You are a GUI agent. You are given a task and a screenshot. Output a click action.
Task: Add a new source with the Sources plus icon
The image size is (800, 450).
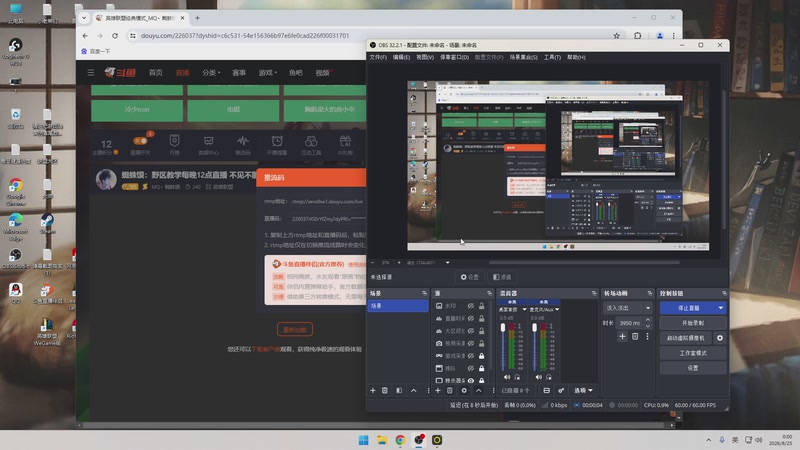click(x=437, y=390)
